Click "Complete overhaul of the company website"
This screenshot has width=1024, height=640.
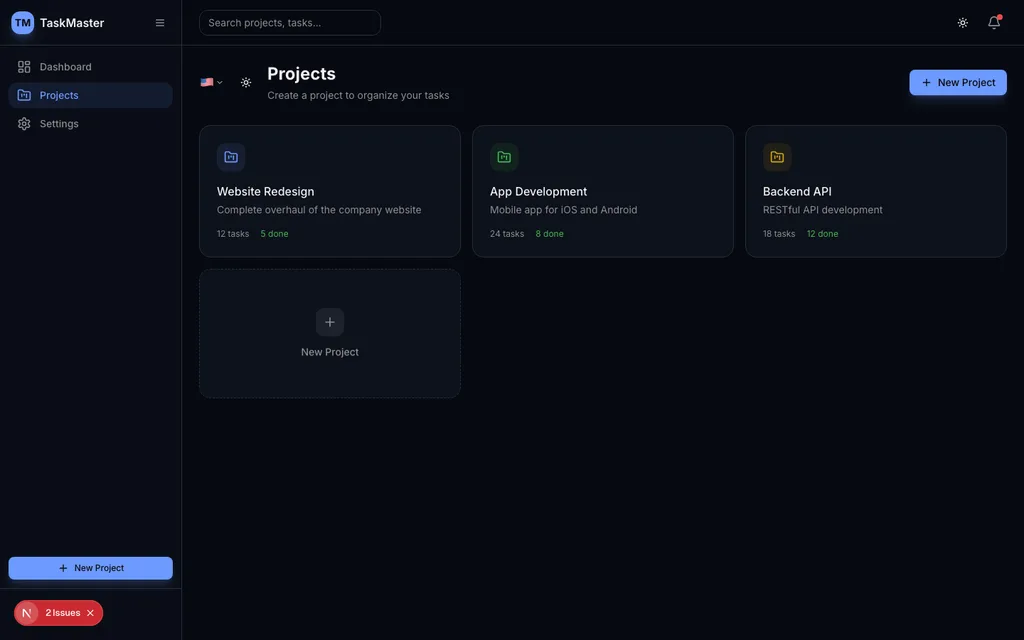pos(319,210)
